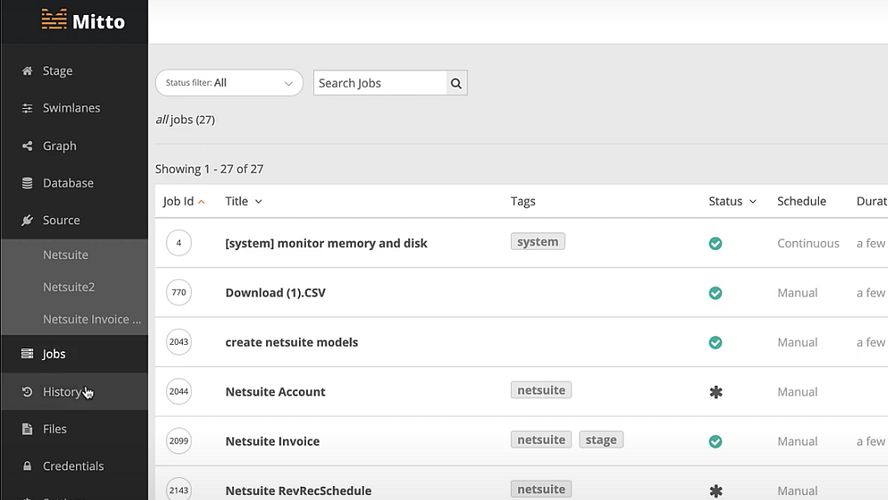Click the stage tag
The image size is (888, 500).
(601, 440)
